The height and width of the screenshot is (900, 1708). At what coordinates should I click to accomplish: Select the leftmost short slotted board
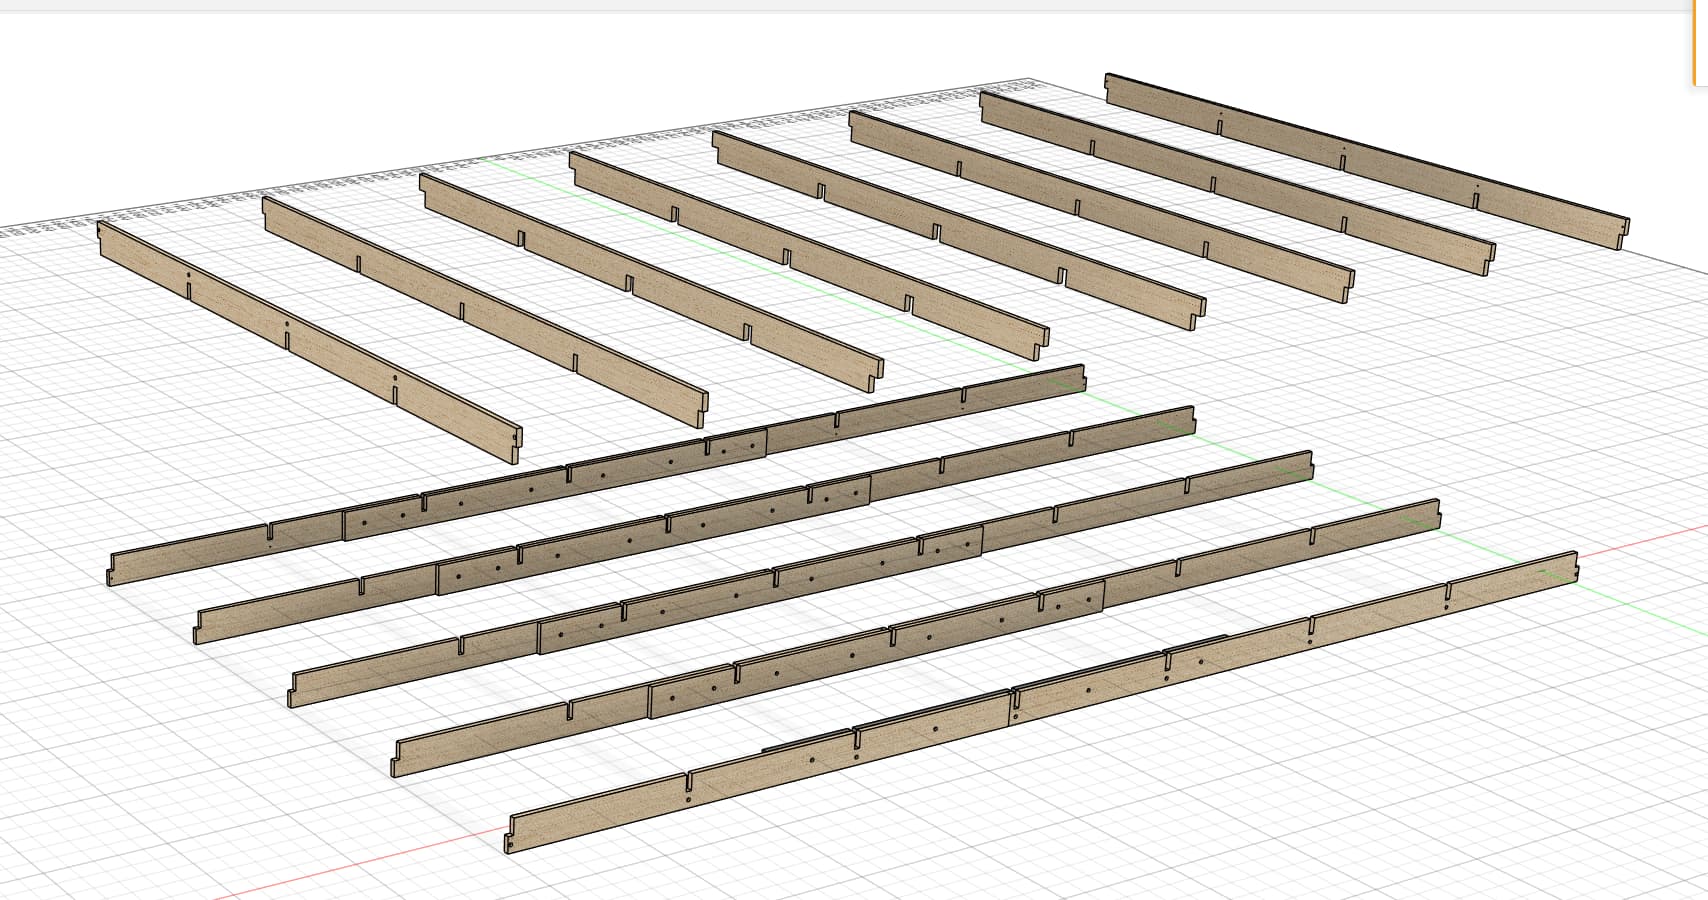coord(310,343)
